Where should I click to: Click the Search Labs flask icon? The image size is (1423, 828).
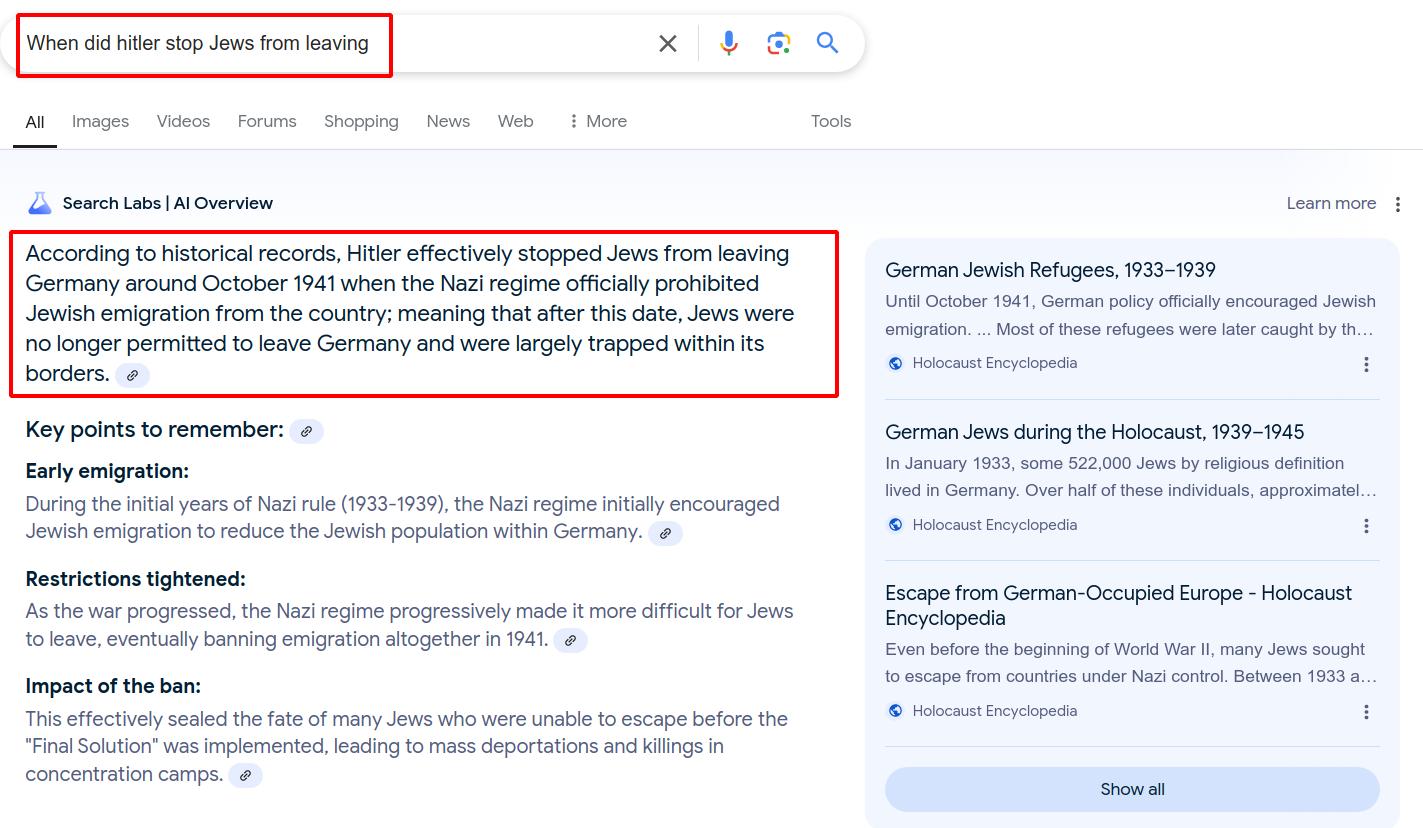[x=40, y=203]
